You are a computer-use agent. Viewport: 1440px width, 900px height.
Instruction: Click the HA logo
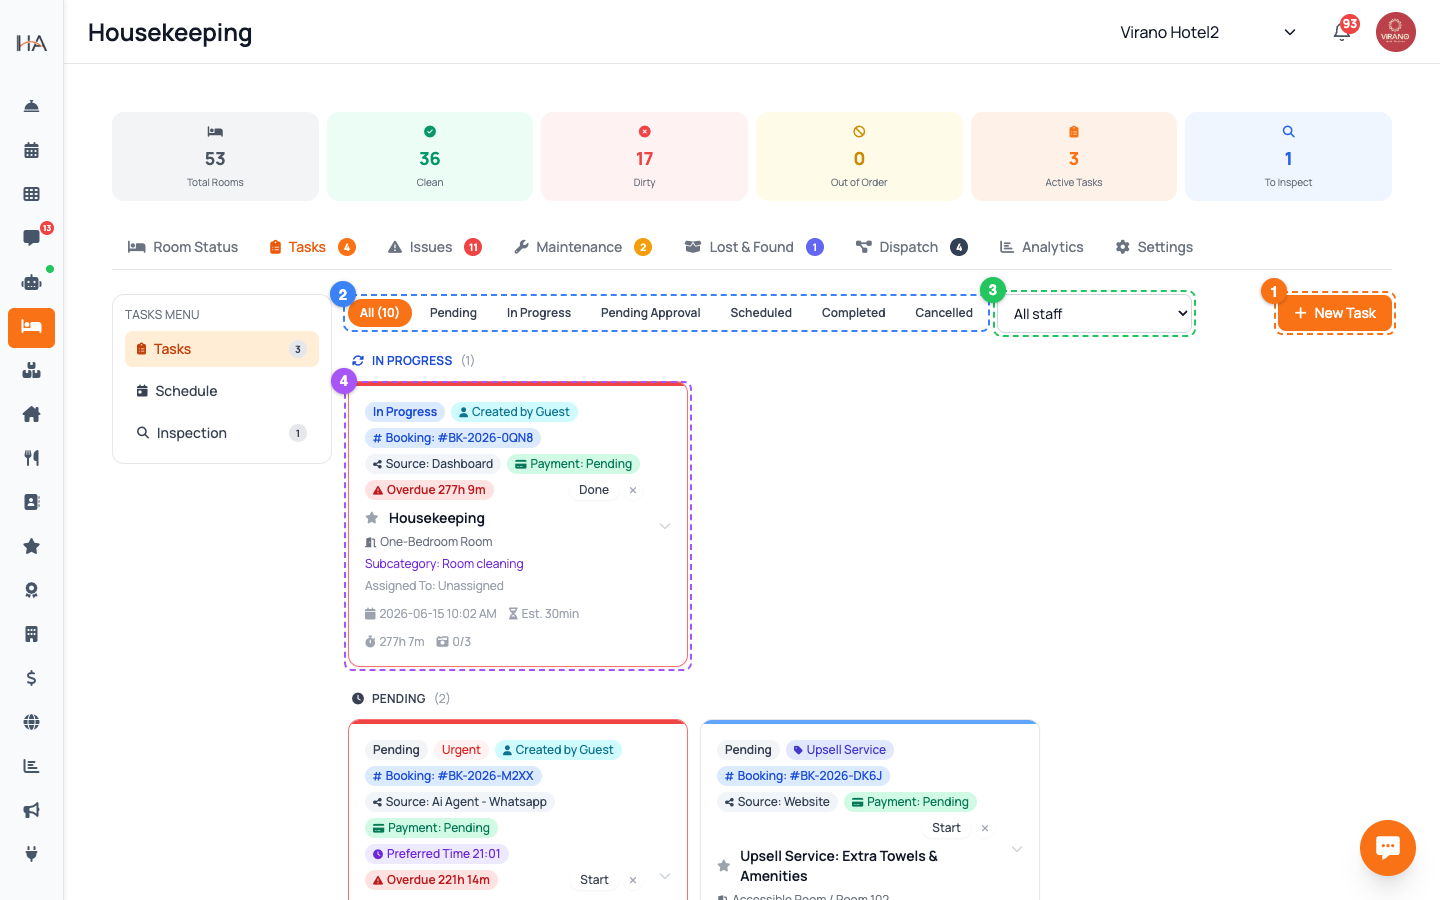[x=31, y=42]
